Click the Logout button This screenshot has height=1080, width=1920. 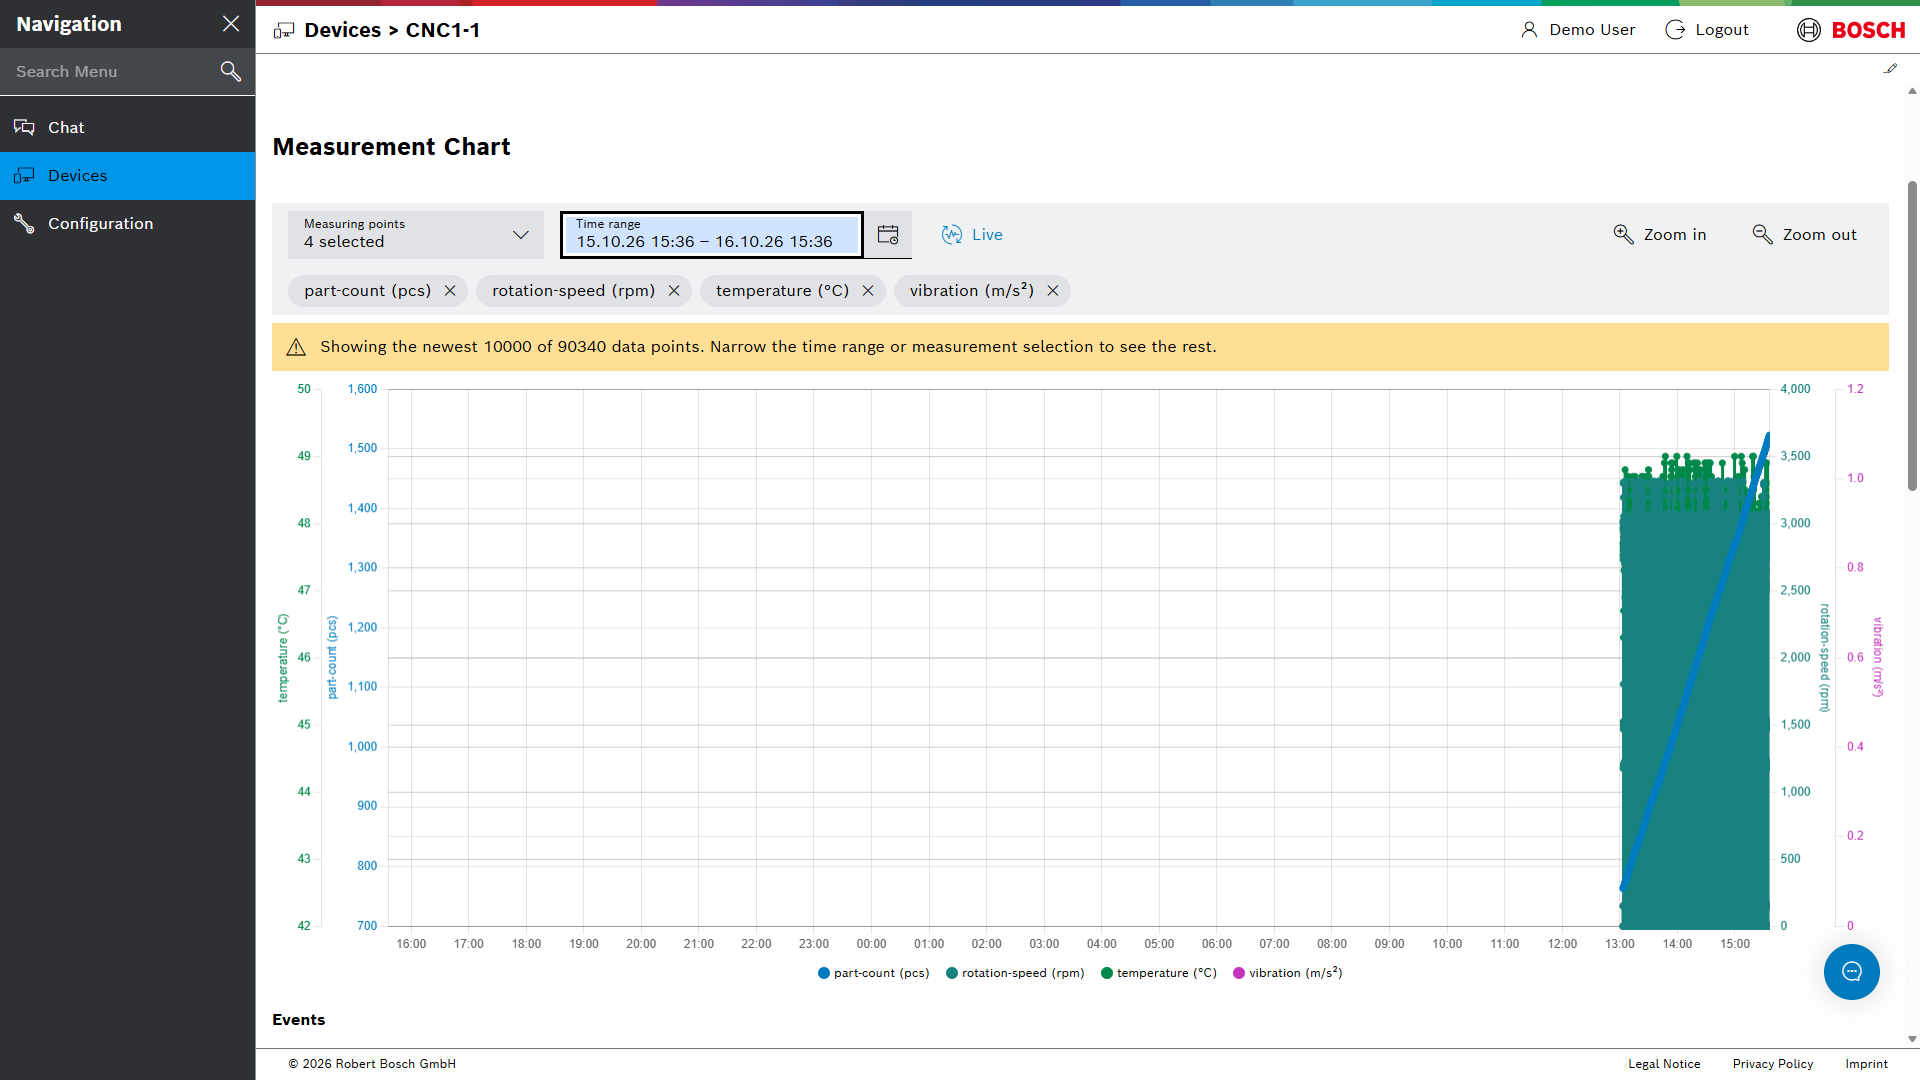point(1707,30)
